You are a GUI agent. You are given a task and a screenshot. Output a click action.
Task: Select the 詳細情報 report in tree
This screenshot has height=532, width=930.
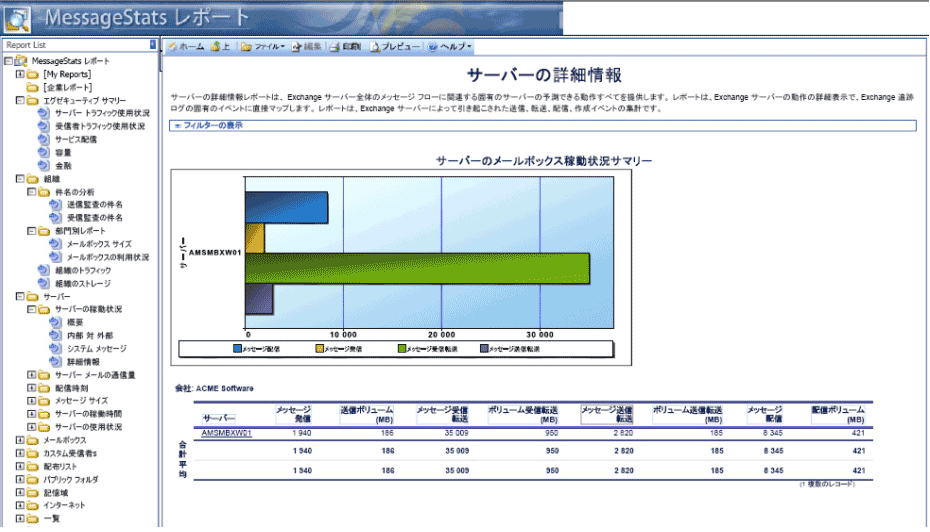84,361
